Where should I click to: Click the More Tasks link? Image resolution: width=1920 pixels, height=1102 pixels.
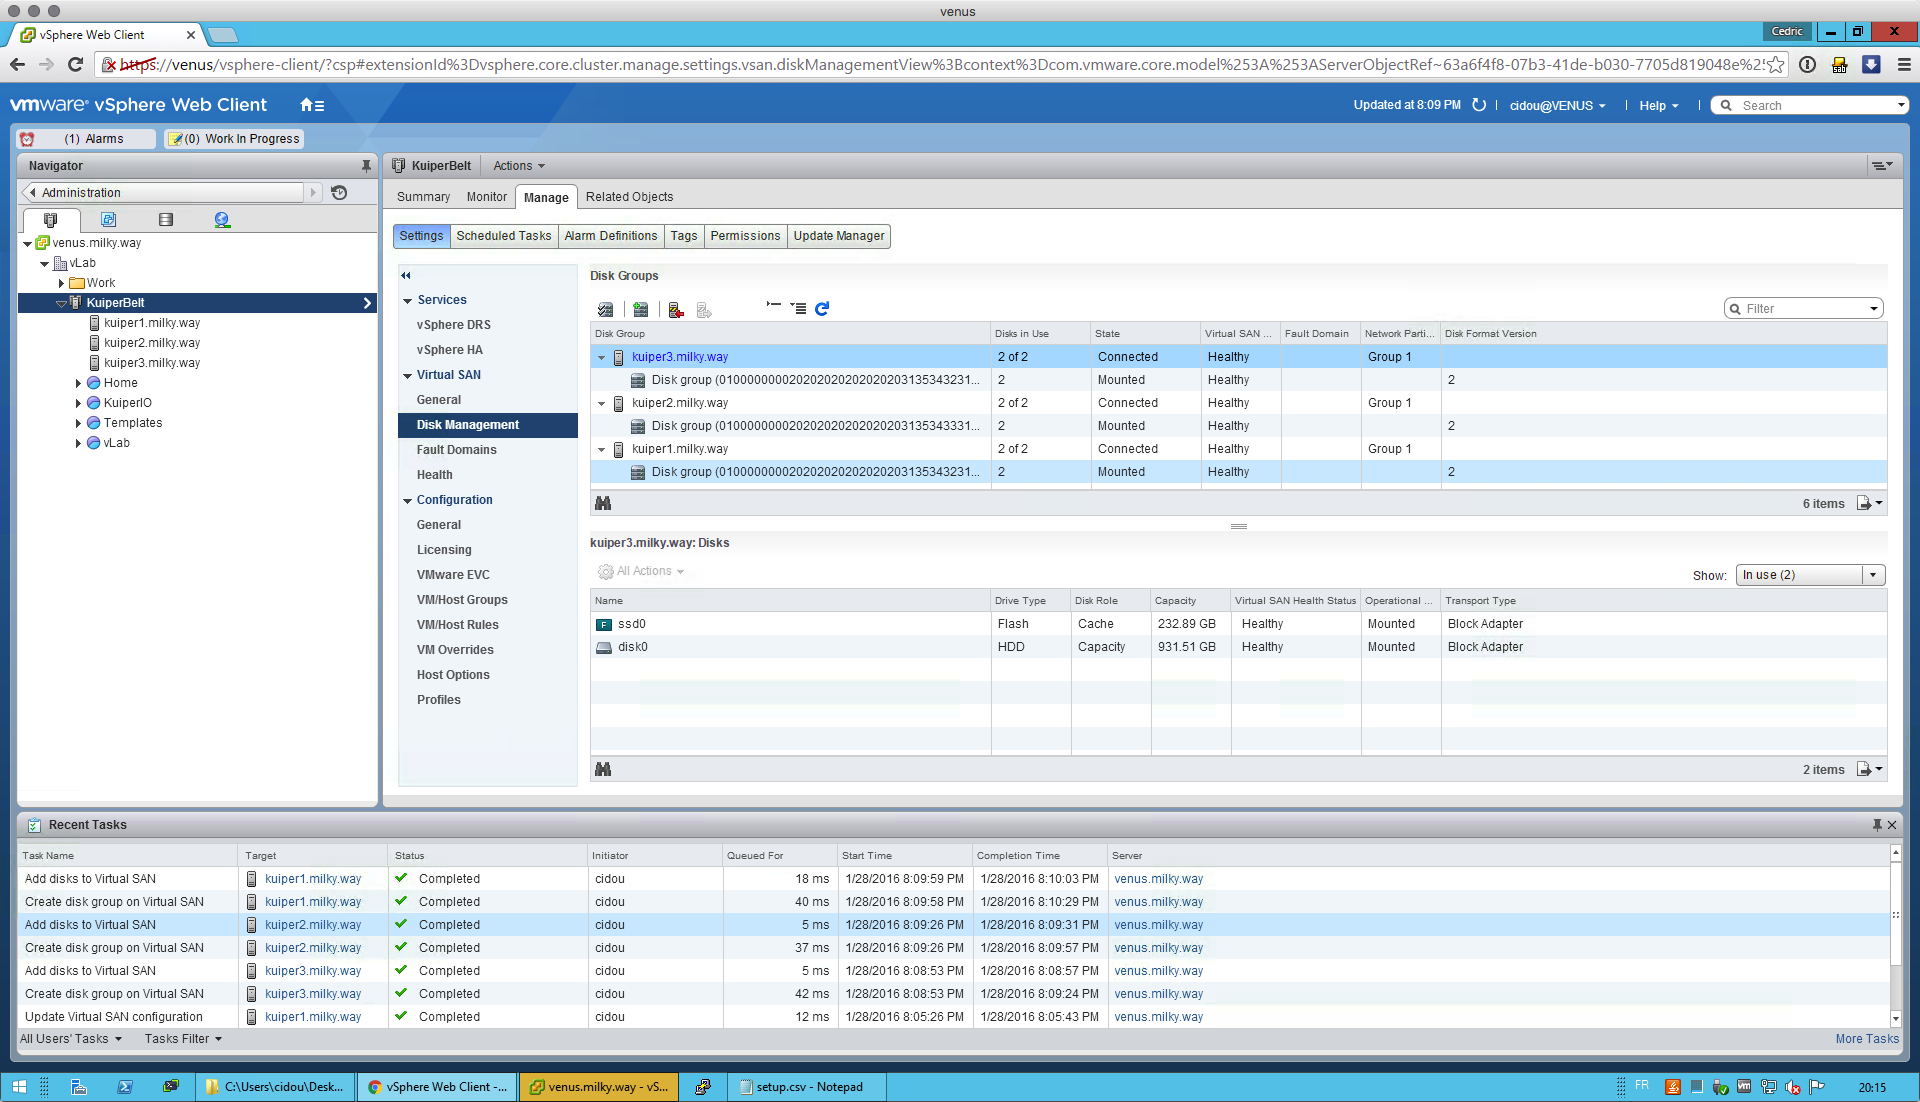pos(1866,1039)
